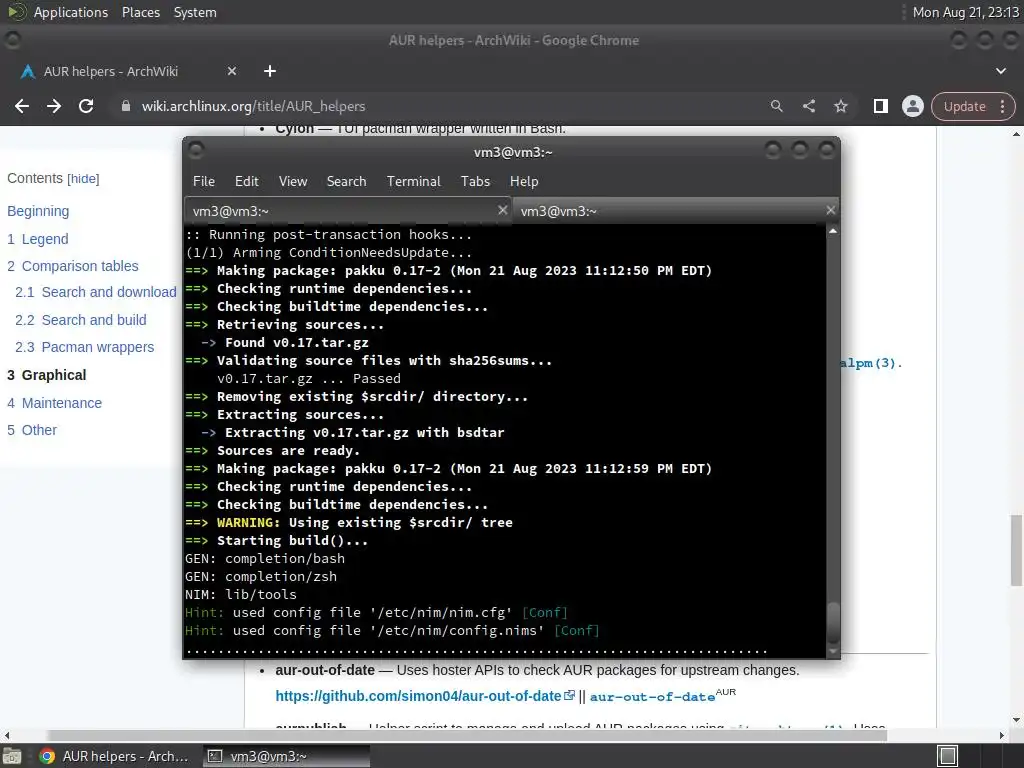Open the Places panel menu

tap(140, 12)
